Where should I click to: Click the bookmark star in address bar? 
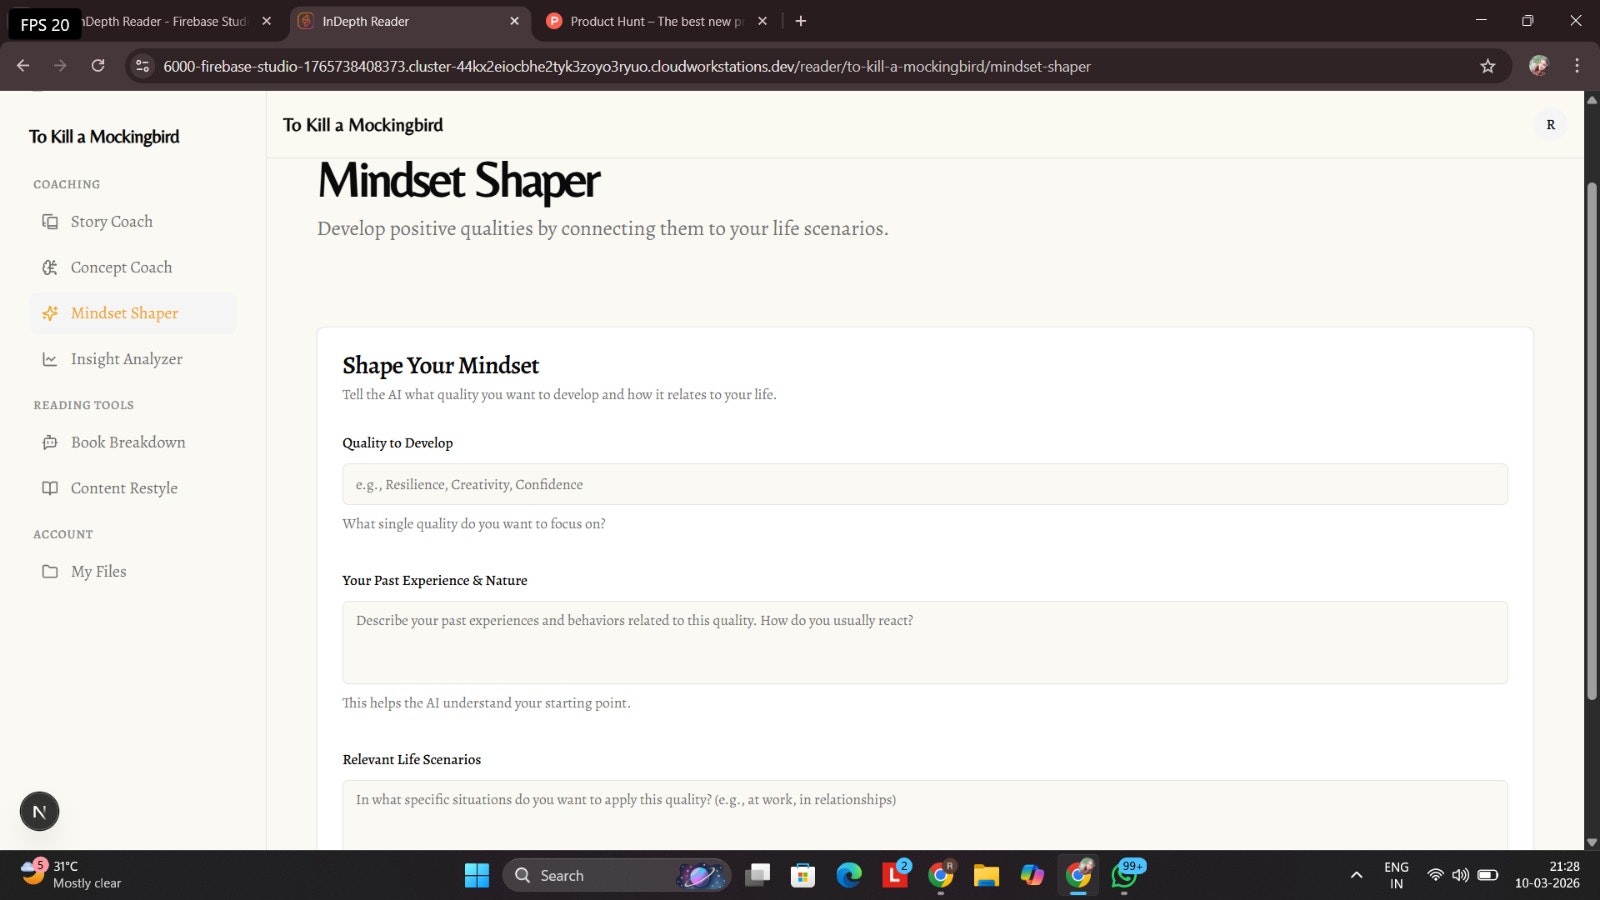point(1488,66)
